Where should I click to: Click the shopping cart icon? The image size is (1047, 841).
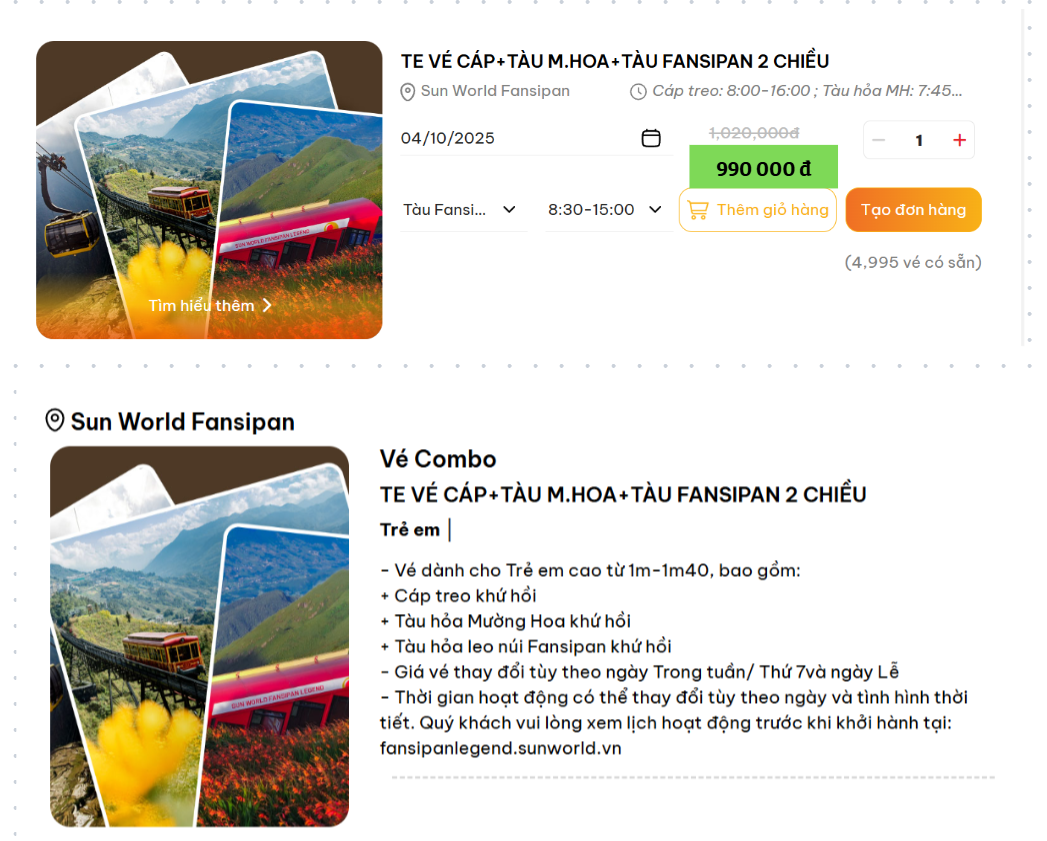(698, 210)
